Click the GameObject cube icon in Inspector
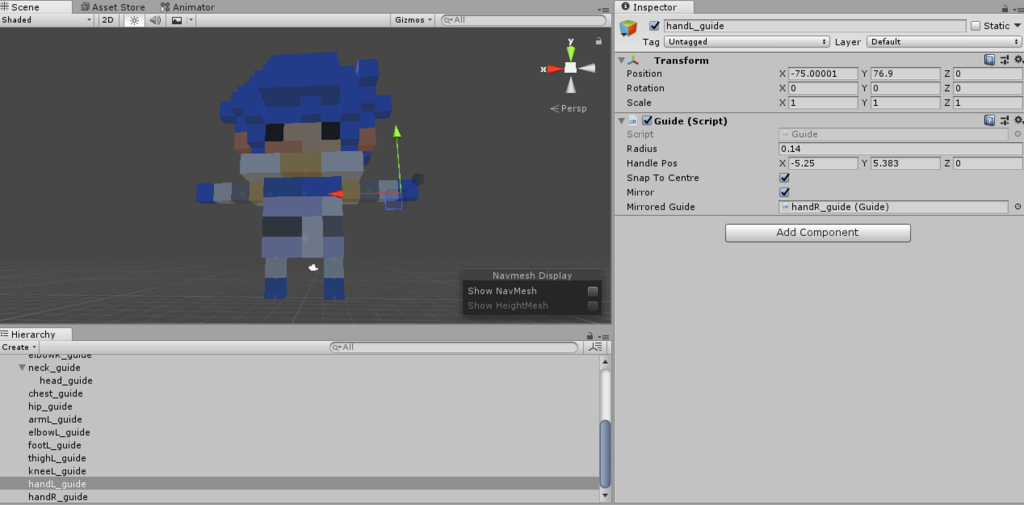Image resolution: width=1024 pixels, height=505 pixels. pyautogui.click(x=628, y=27)
